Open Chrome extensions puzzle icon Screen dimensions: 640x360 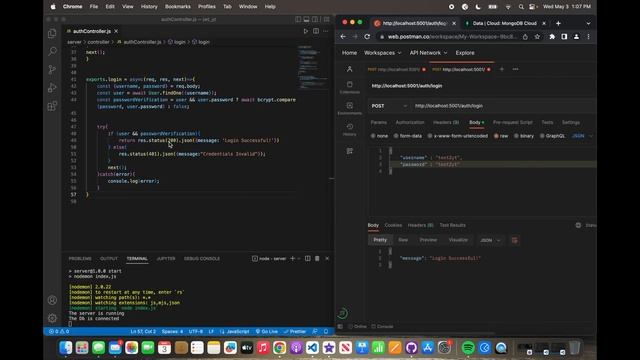click(552, 37)
